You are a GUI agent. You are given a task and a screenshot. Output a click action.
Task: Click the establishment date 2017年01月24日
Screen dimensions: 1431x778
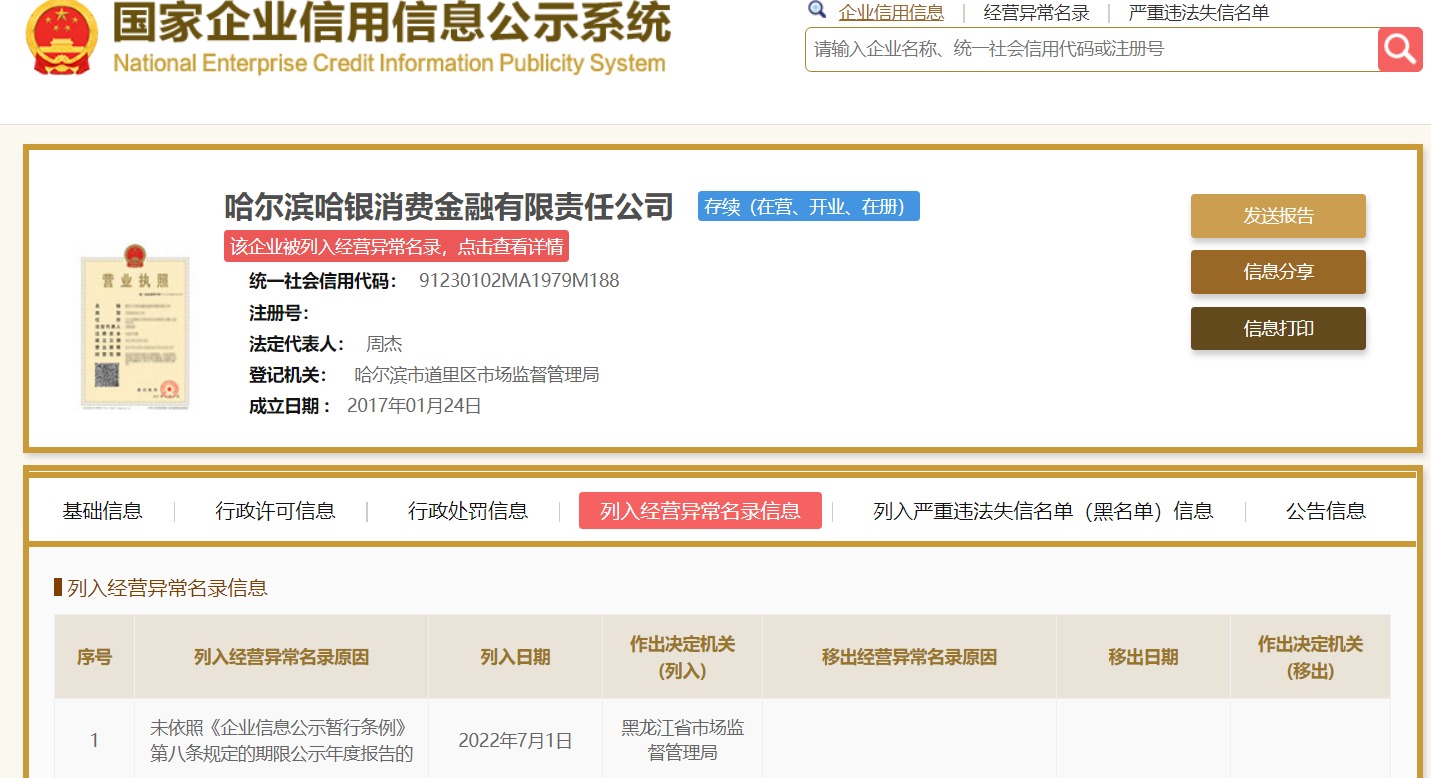click(414, 406)
